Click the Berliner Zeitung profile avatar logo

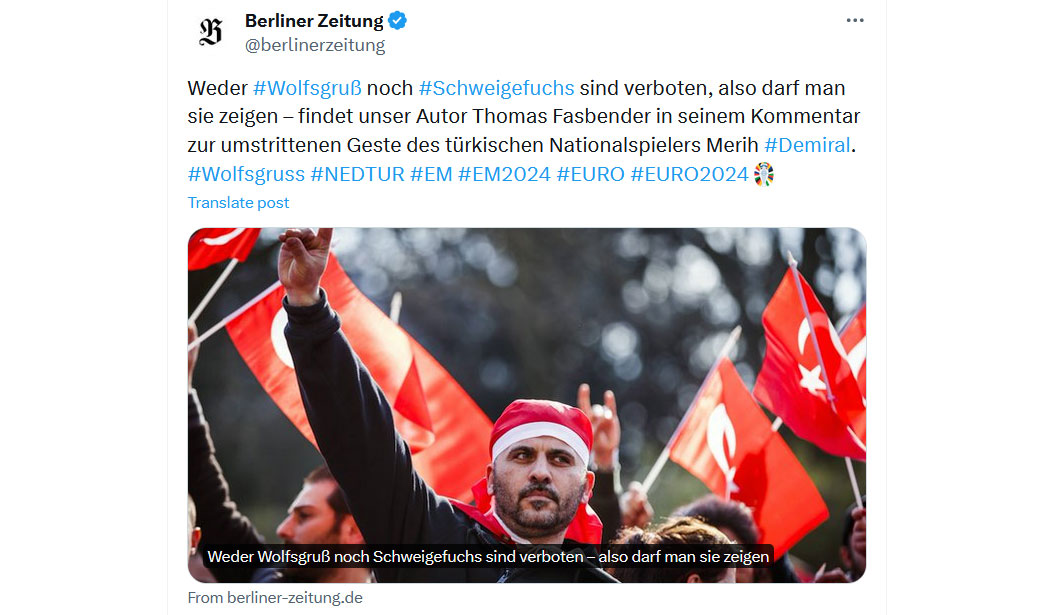[x=211, y=31]
